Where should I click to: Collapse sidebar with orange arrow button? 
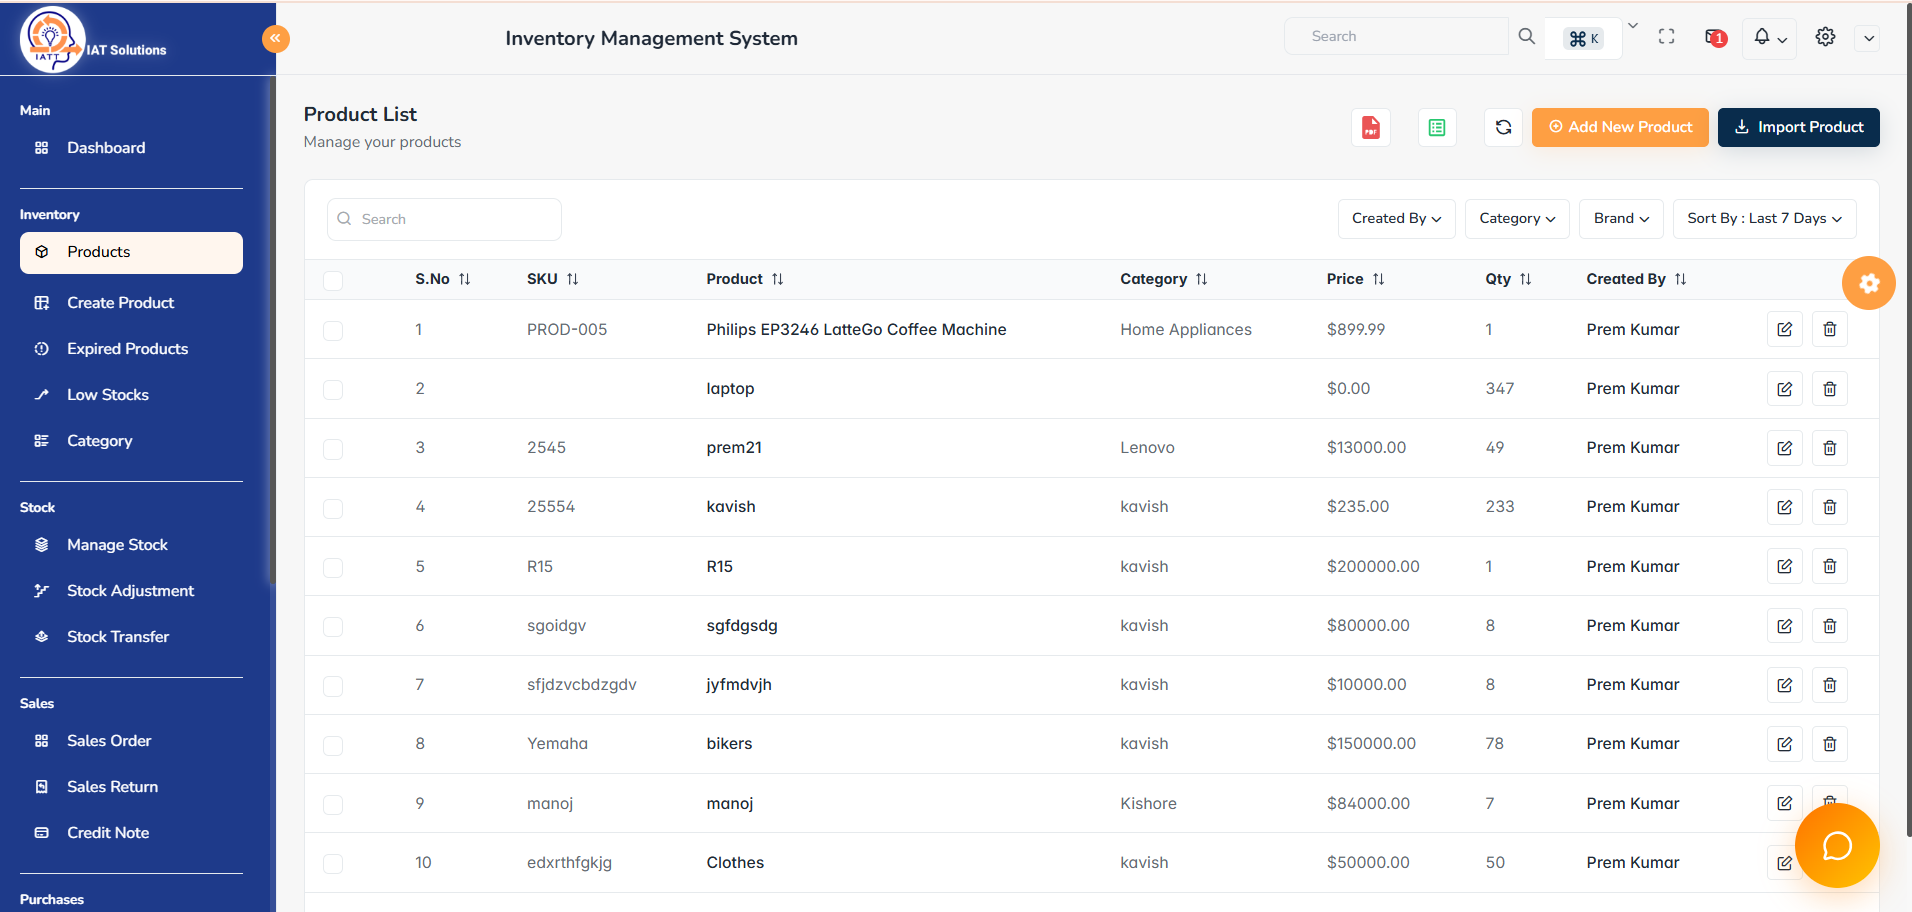click(276, 38)
